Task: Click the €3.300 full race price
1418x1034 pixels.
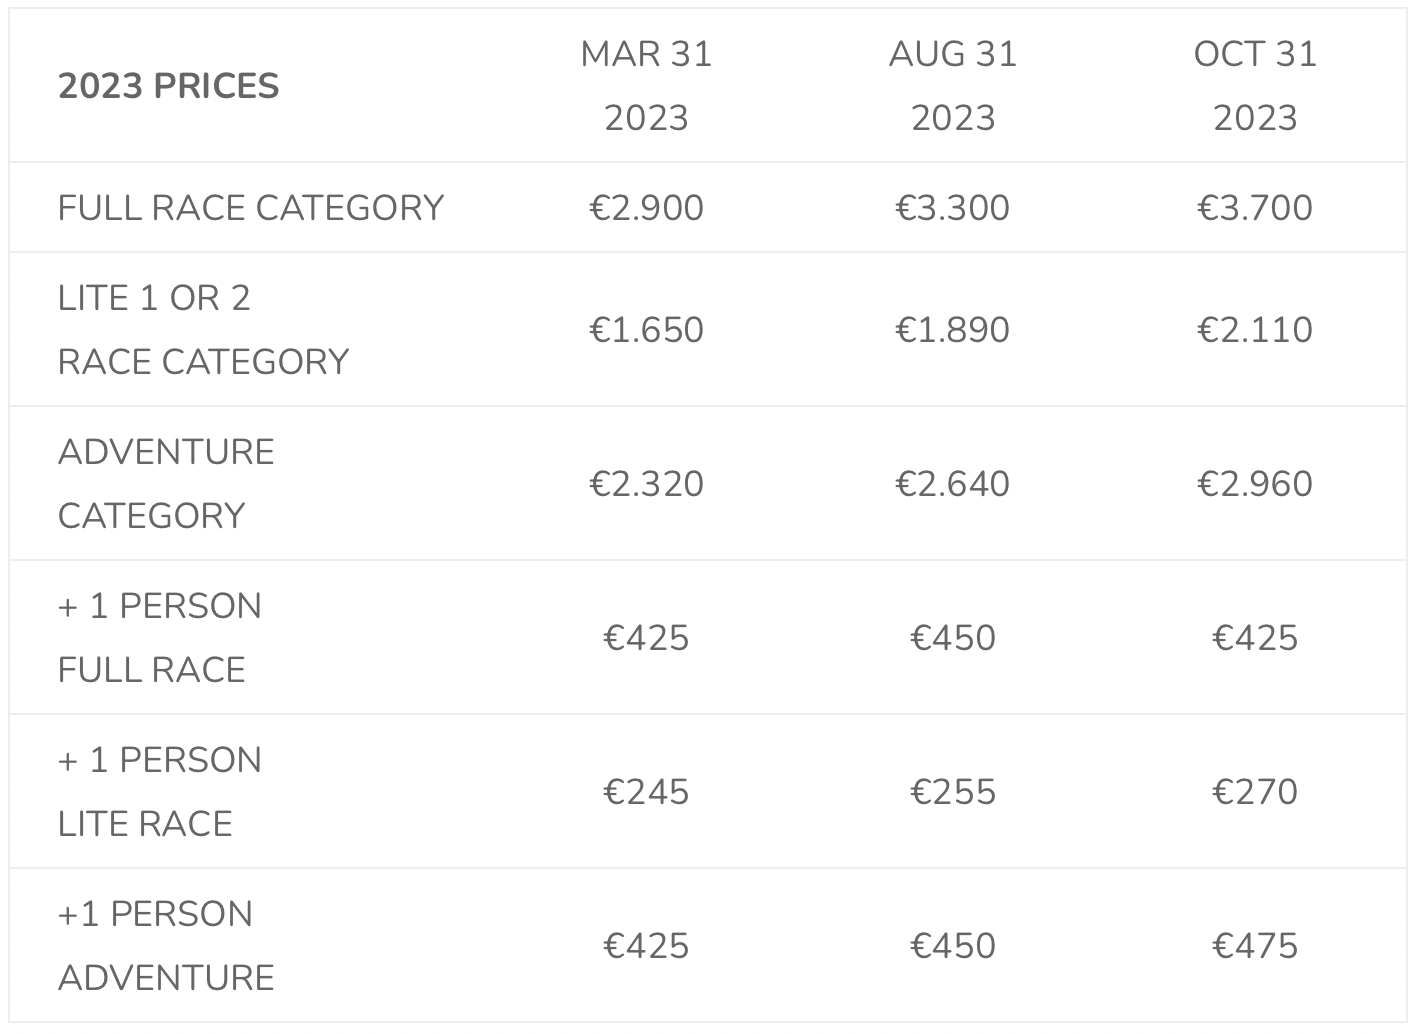Action: [x=953, y=208]
